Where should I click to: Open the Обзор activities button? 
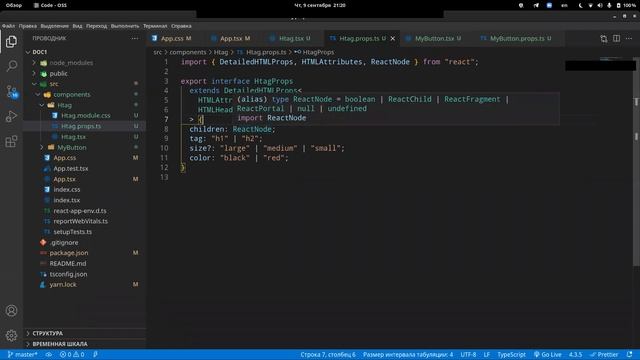point(13,5)
